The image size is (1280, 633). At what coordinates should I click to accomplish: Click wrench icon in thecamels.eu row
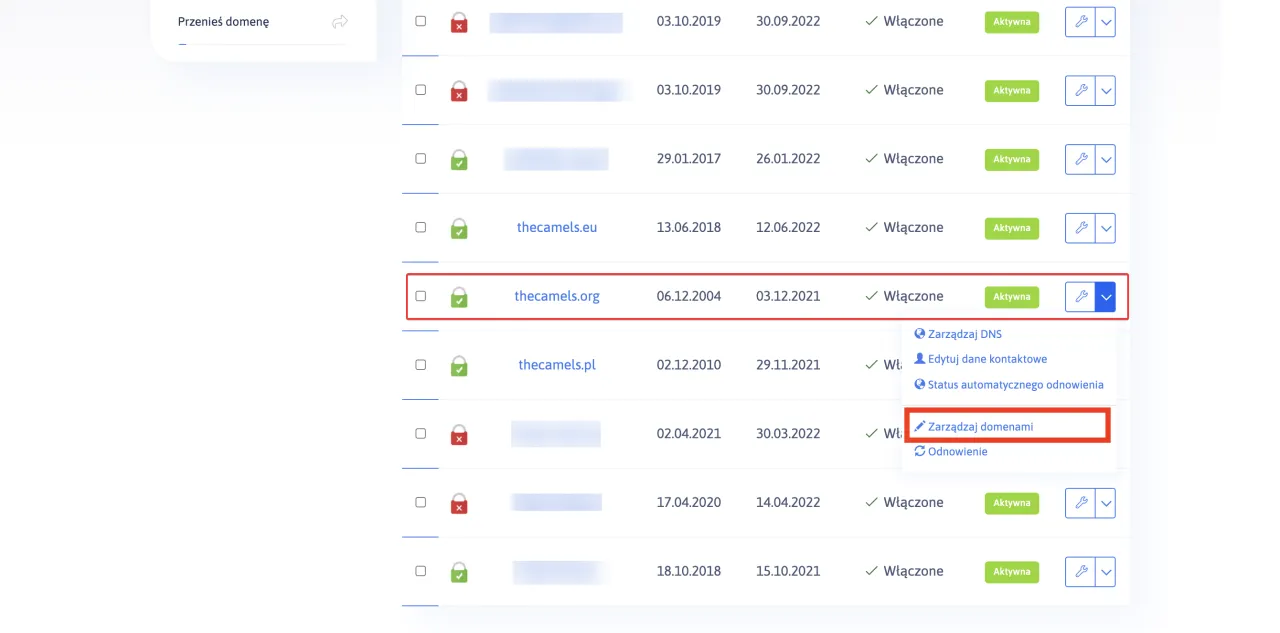click(x=1080, y=228)
